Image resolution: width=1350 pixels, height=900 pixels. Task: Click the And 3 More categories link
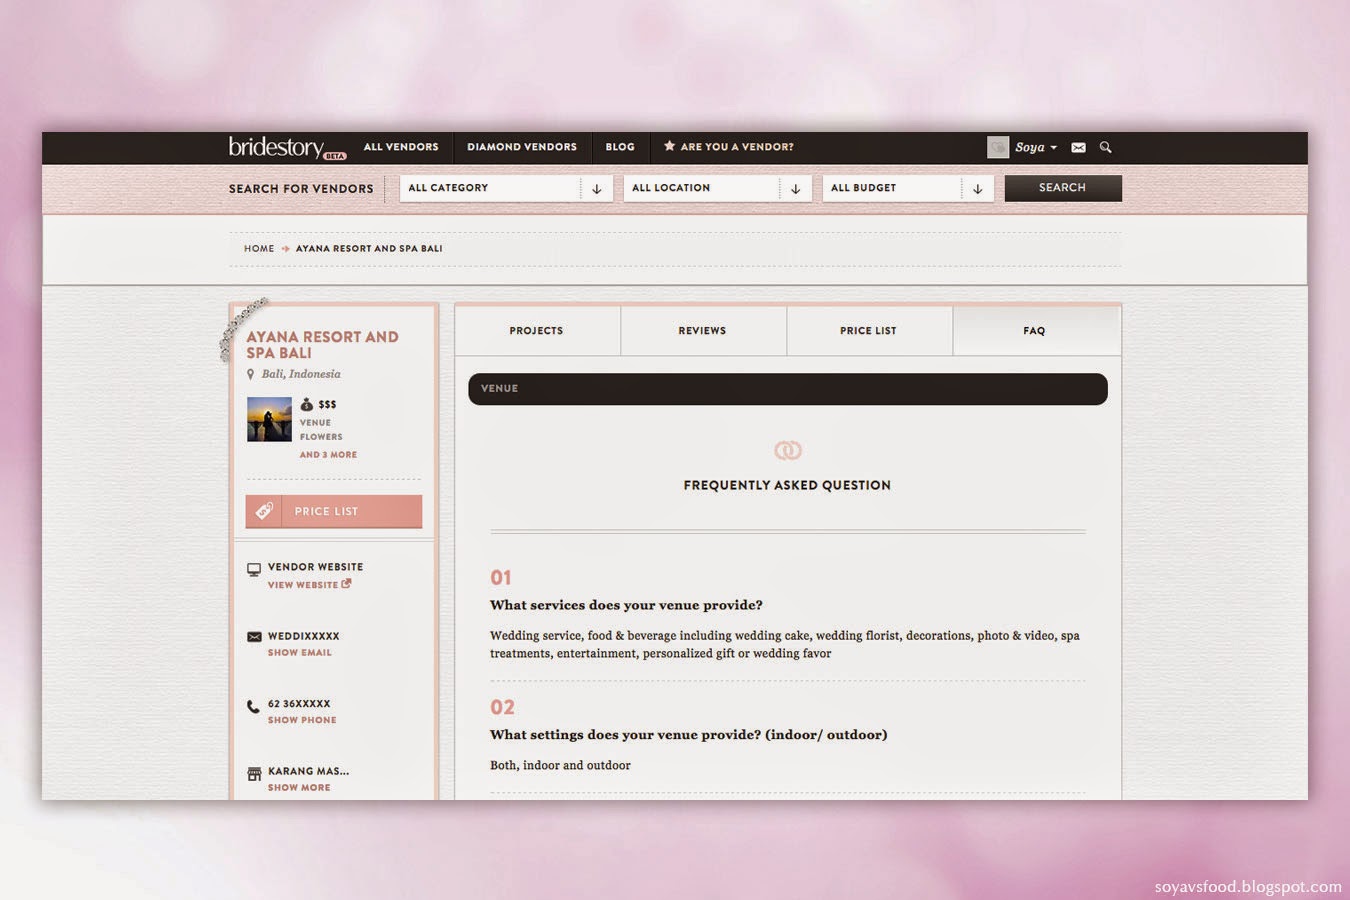click(x=328, y=455)
